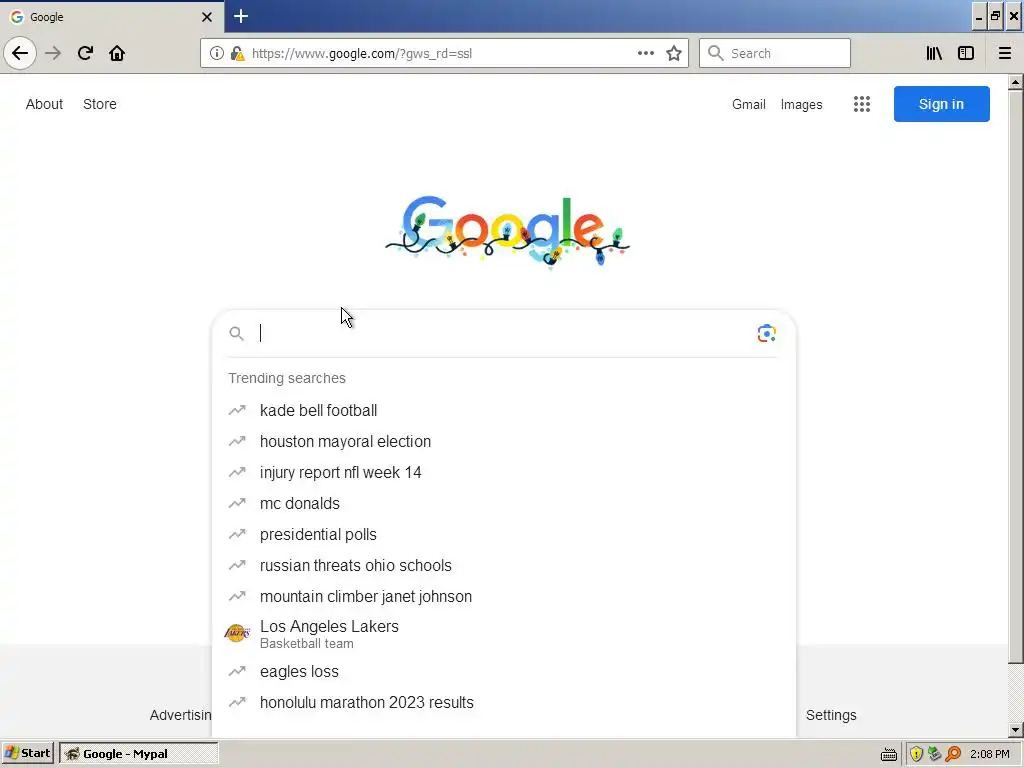Click the network connection tray icon
Image resolution: width=1024 pixels, height=768 pixels.
click(x=935, y=754)
